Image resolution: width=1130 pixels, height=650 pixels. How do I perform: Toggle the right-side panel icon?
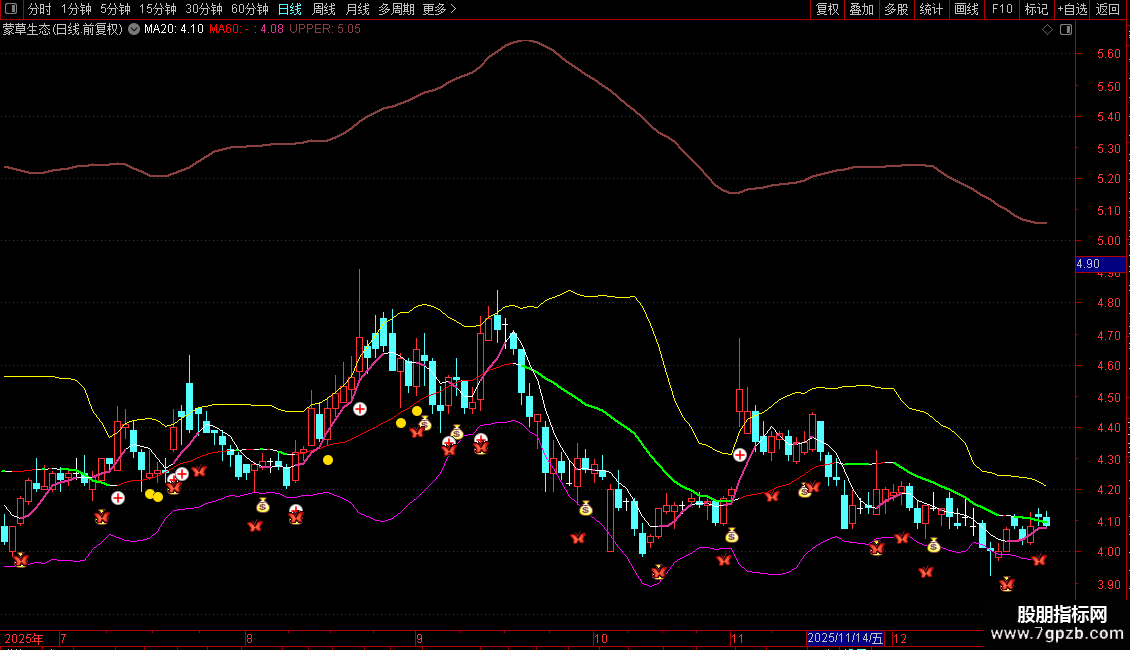point(1064,30)
